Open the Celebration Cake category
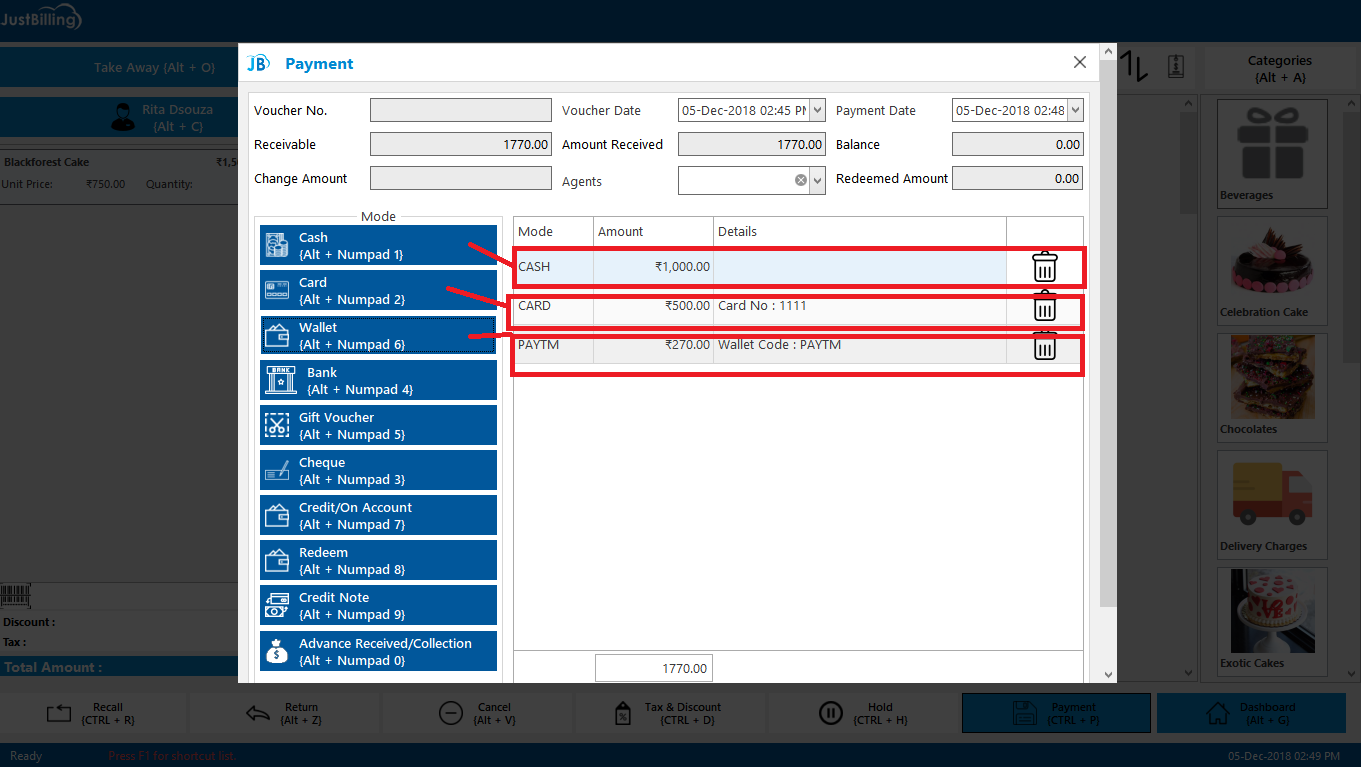This screenshot has width=1361, height=767. tap(1272, 270)
